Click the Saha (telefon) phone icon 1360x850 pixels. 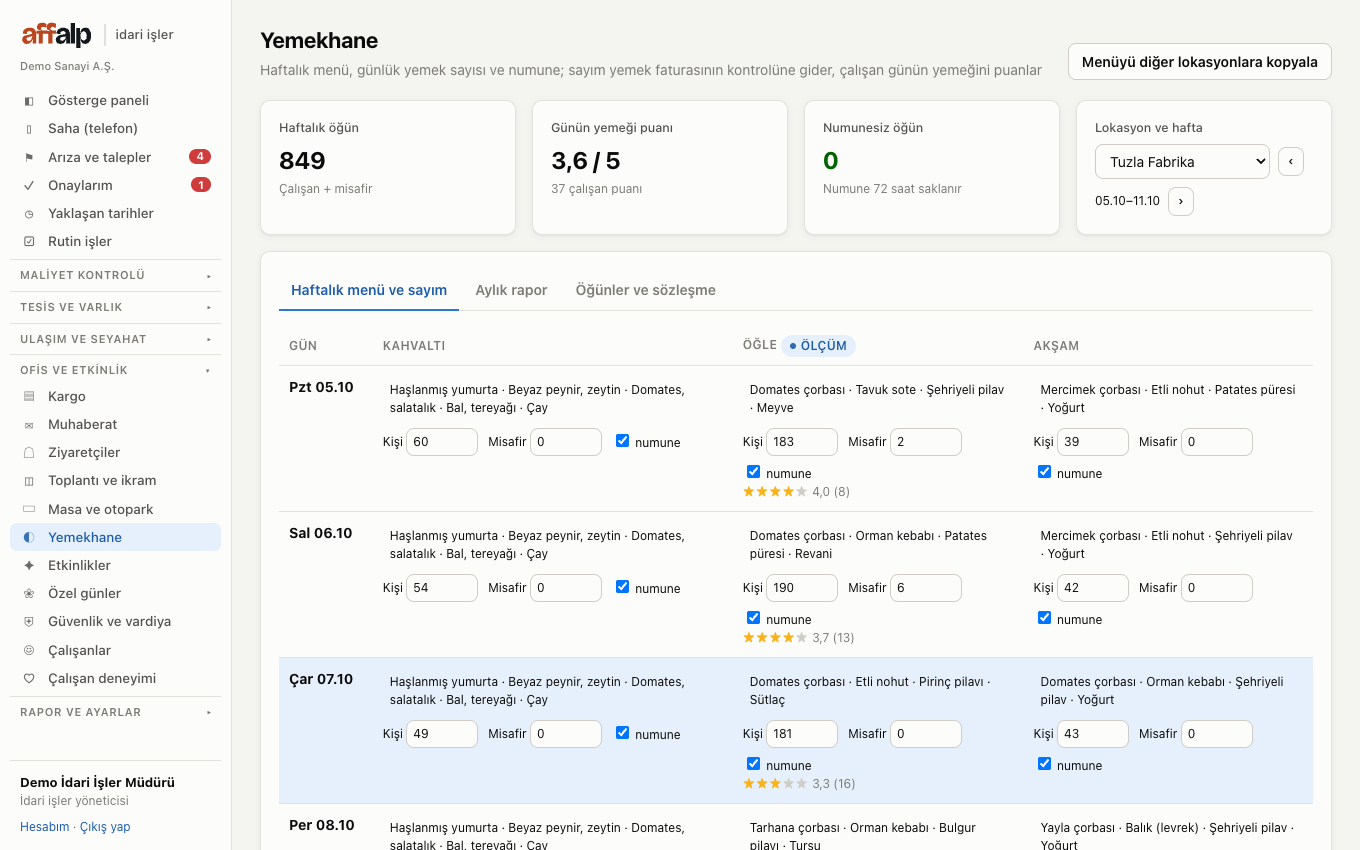click(29, 129)
